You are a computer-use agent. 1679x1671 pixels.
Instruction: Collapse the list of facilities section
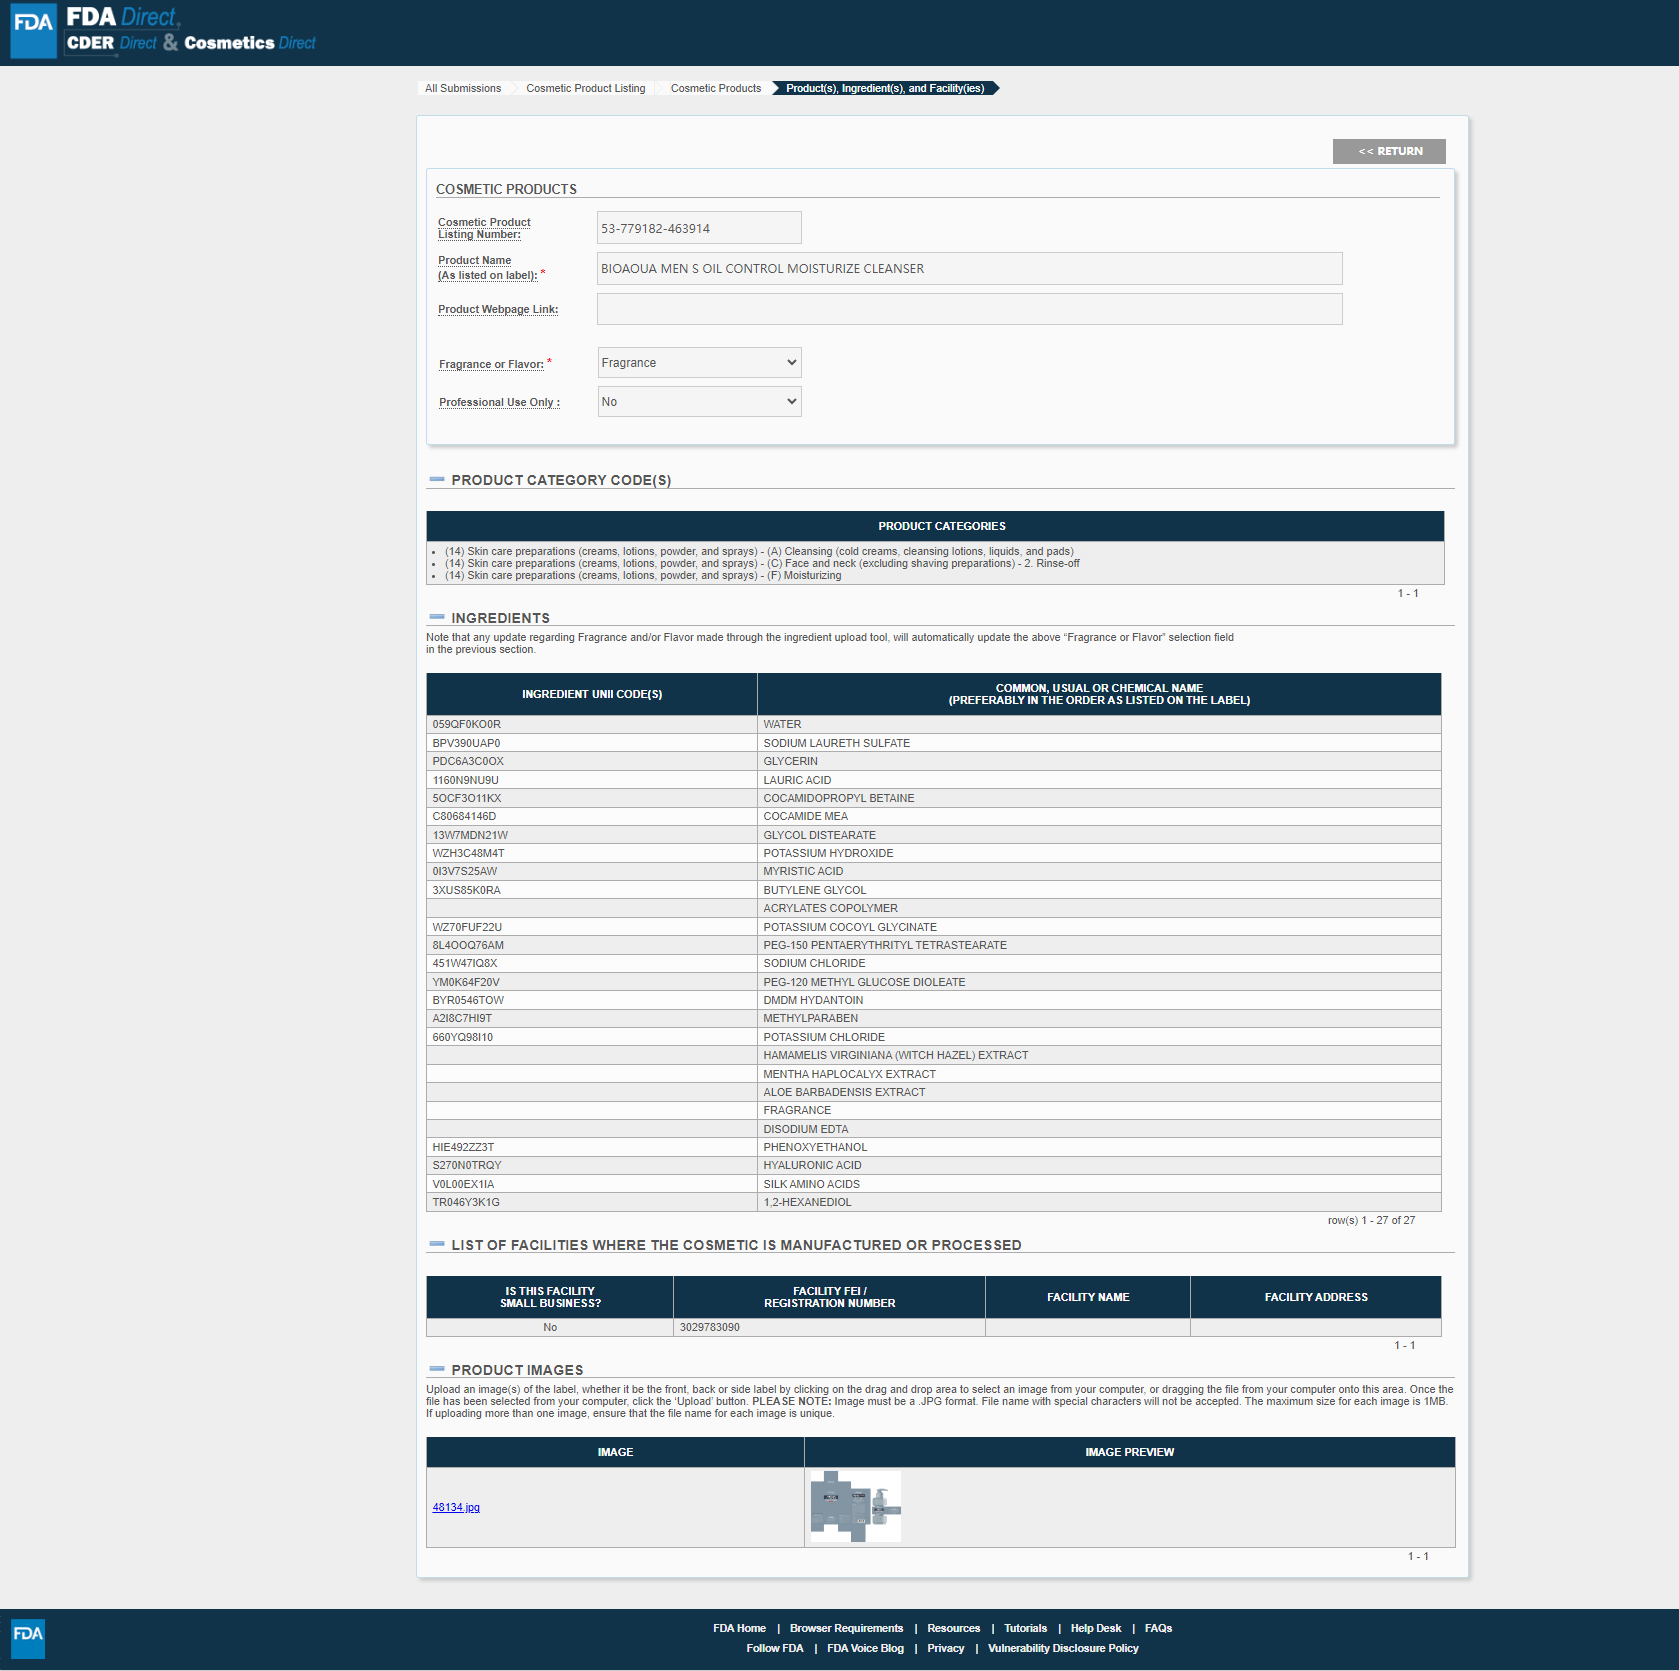pos(437,1245)
